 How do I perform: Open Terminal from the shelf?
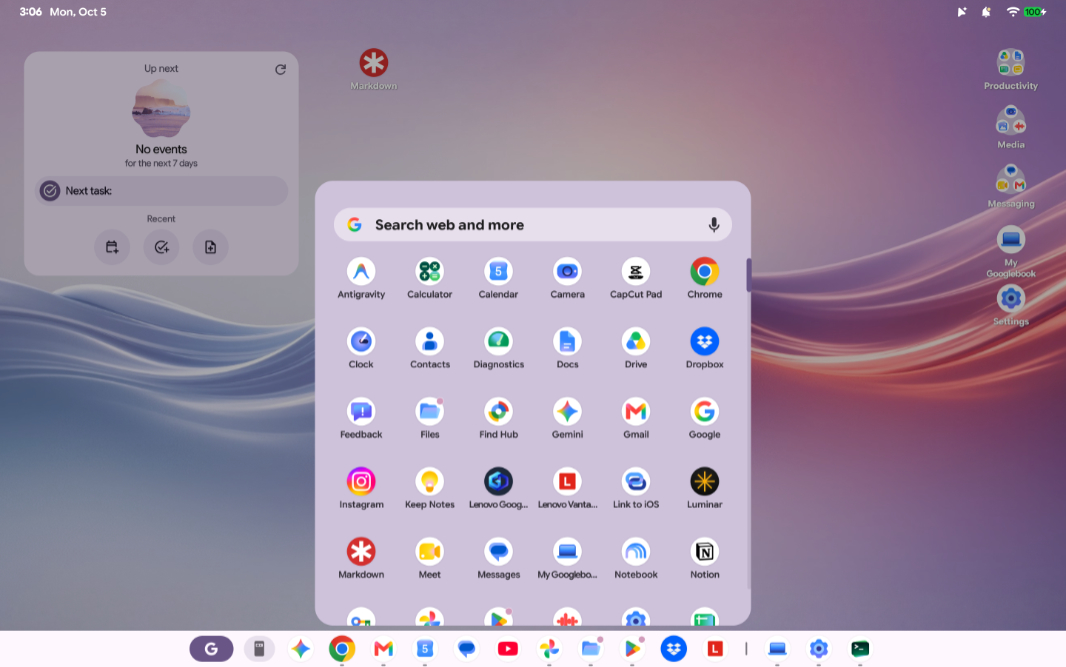860,649
